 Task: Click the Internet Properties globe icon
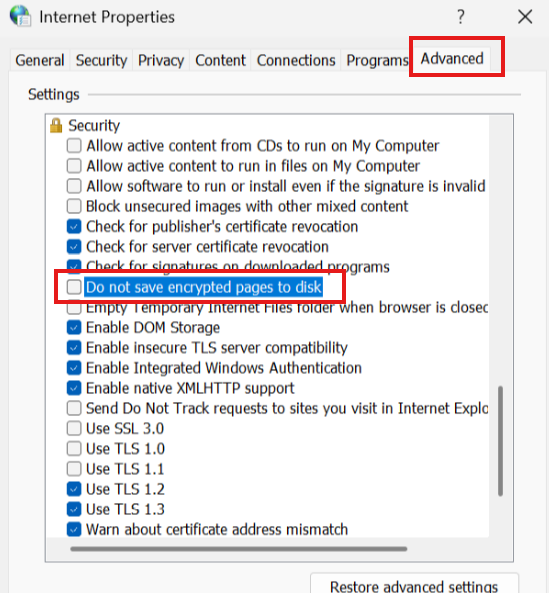(x=20, y=16)
